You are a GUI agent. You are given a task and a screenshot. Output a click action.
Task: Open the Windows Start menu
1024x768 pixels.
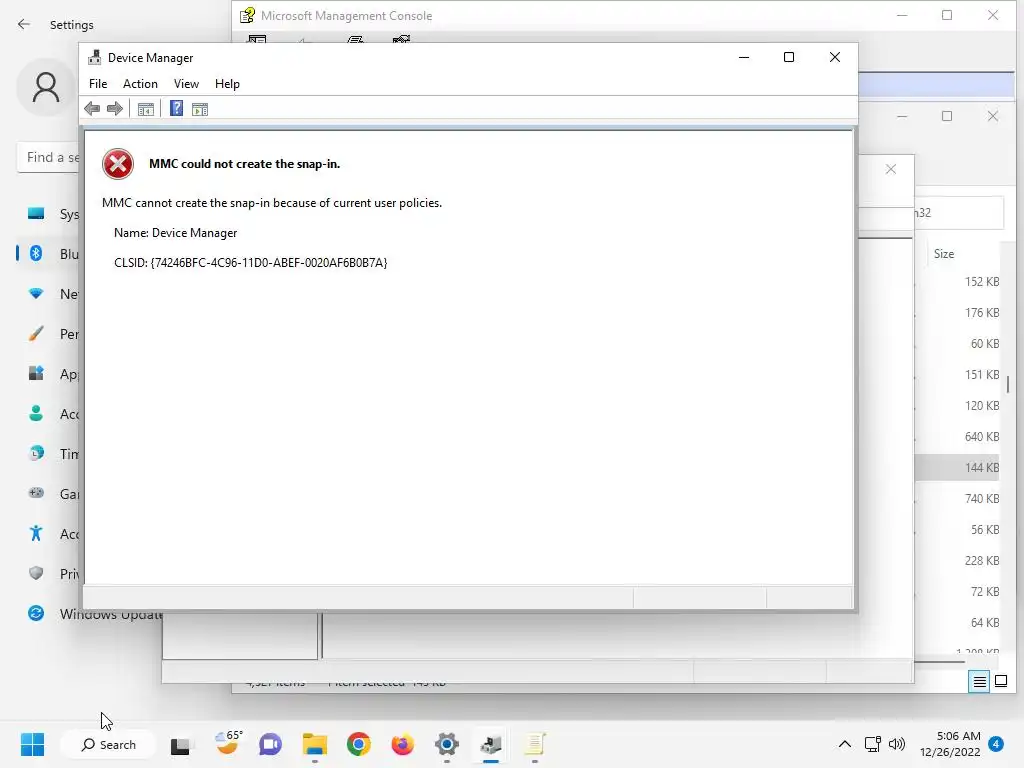click(33, 744)
